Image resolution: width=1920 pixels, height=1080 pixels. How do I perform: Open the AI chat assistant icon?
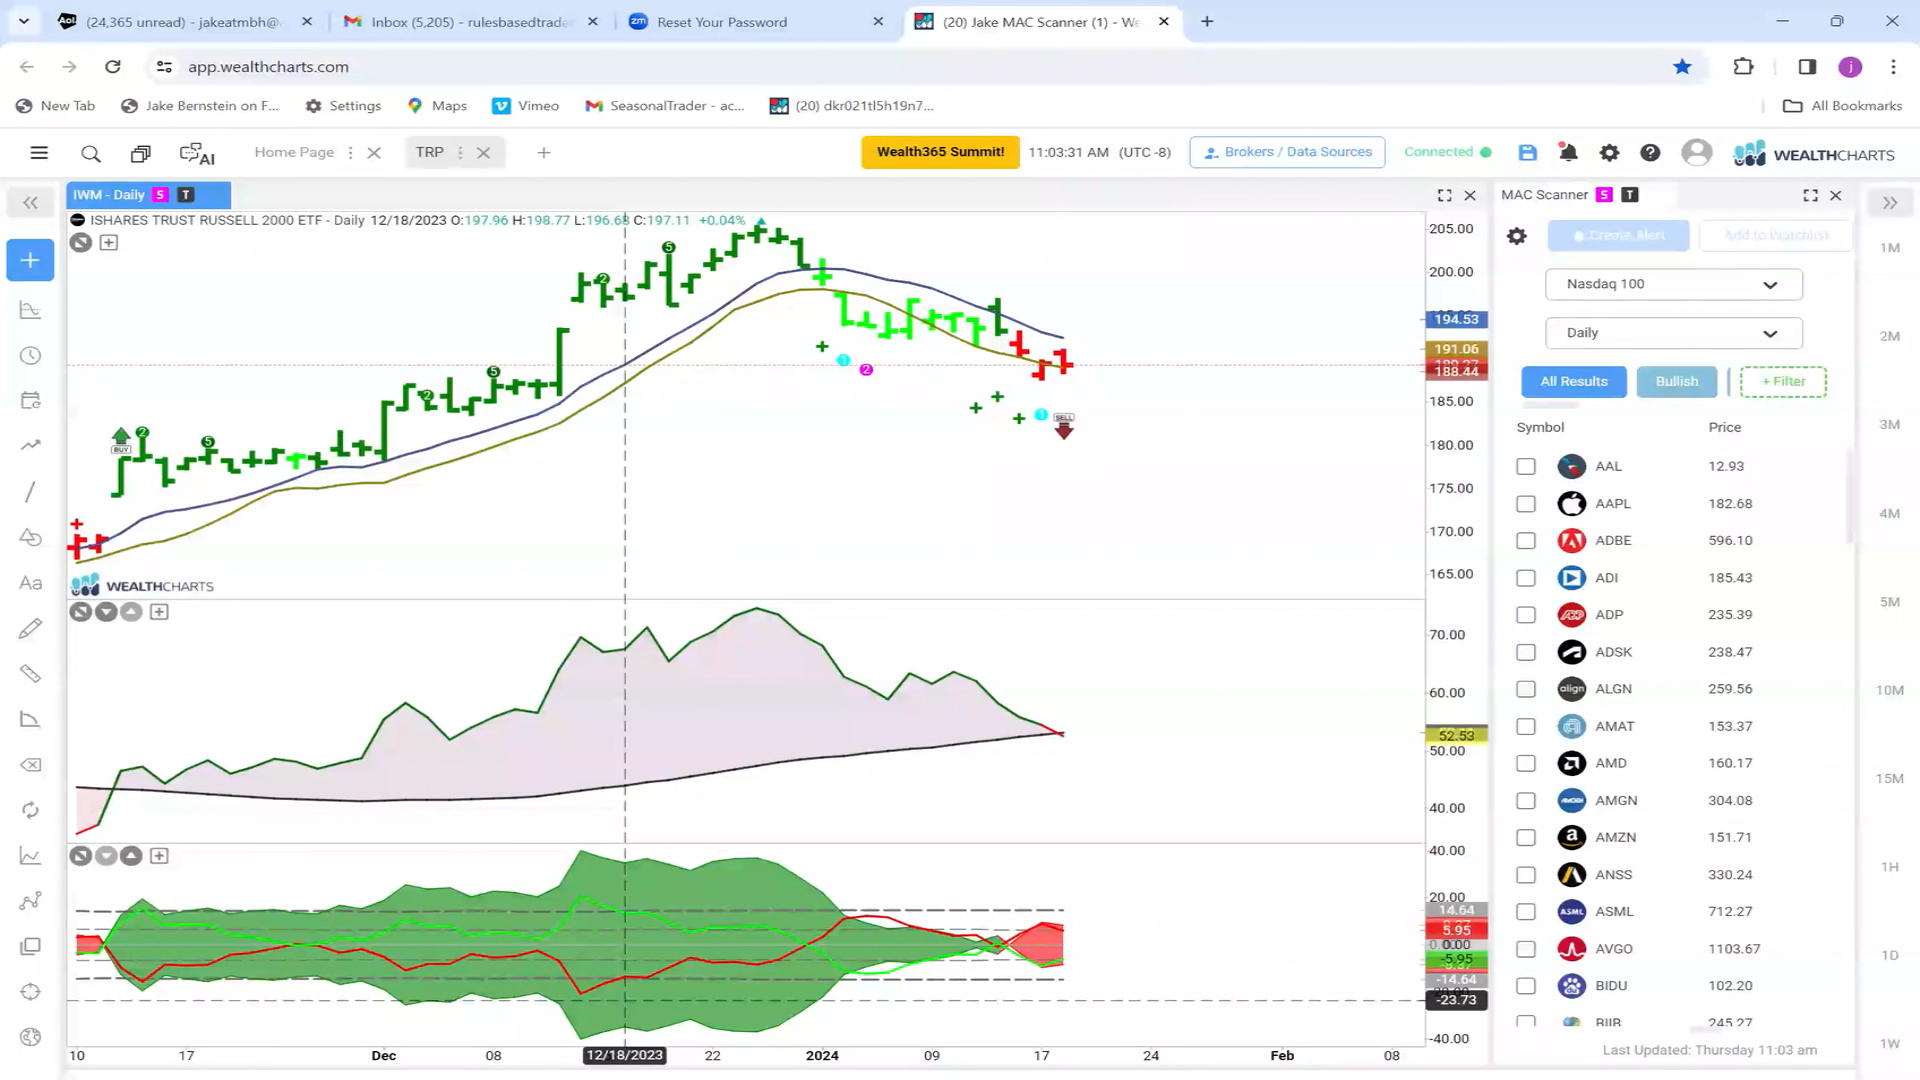[x=197, y=153]
